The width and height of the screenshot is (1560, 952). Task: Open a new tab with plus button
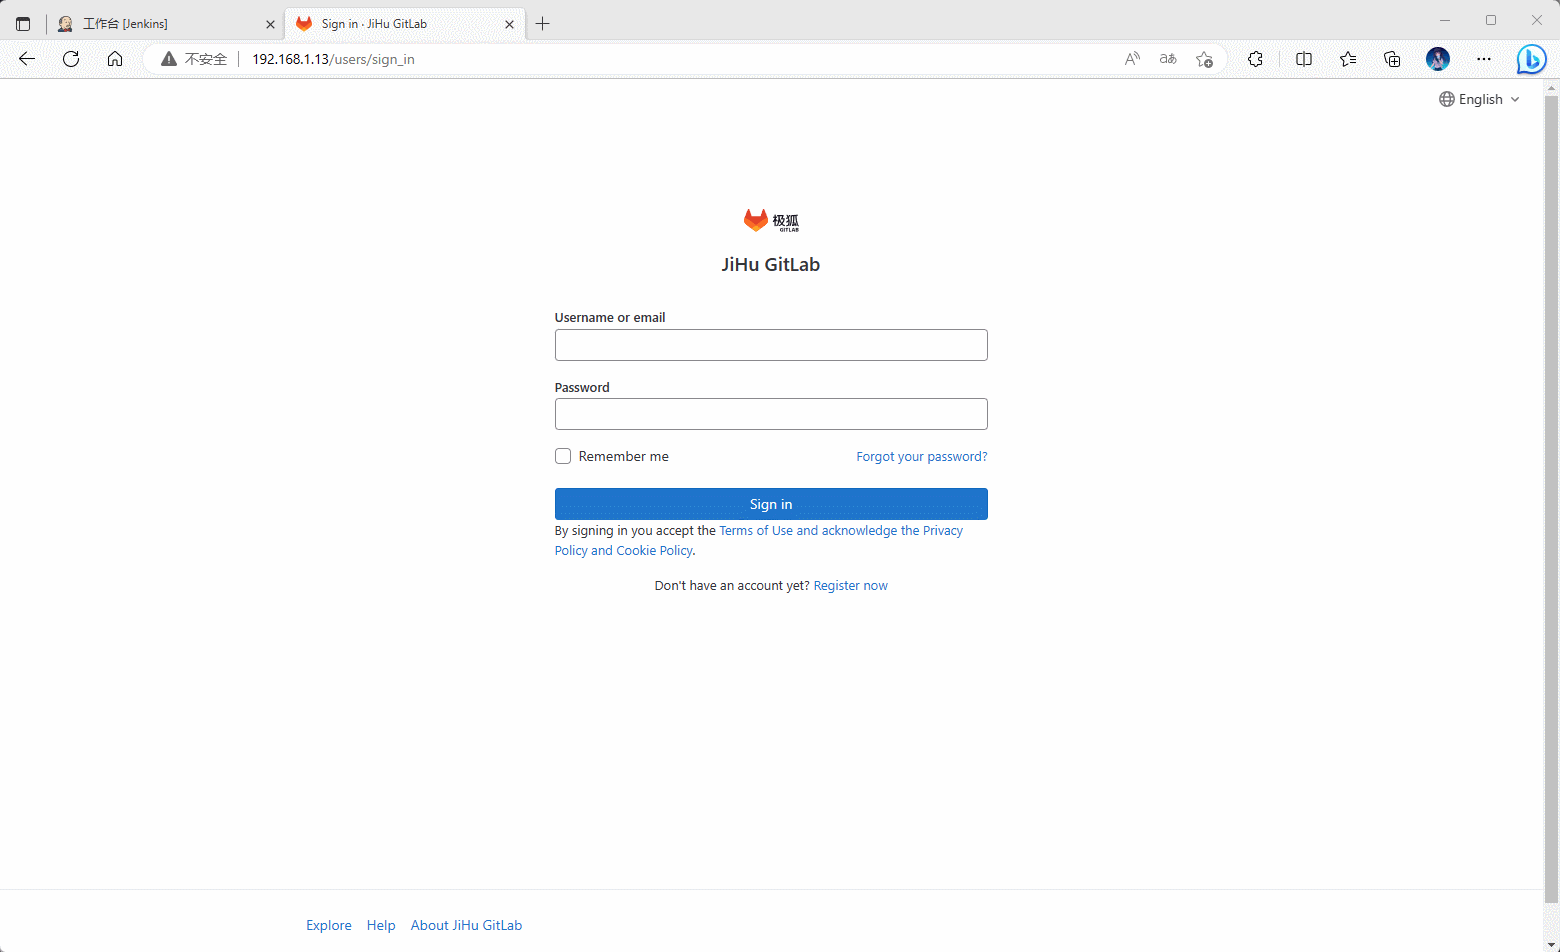click(x=542, y=24)
